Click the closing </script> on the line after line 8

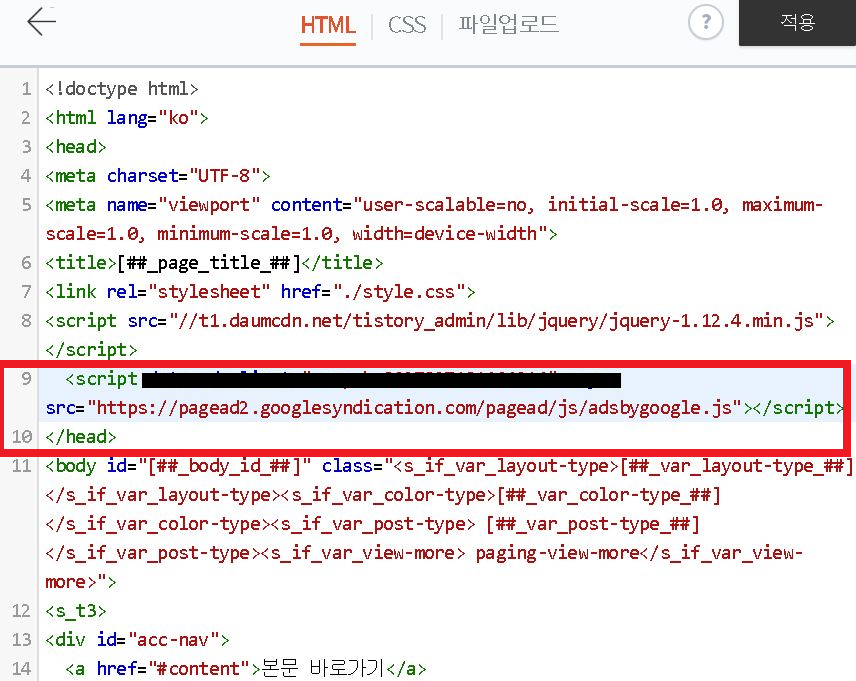[x=91, y=350]
